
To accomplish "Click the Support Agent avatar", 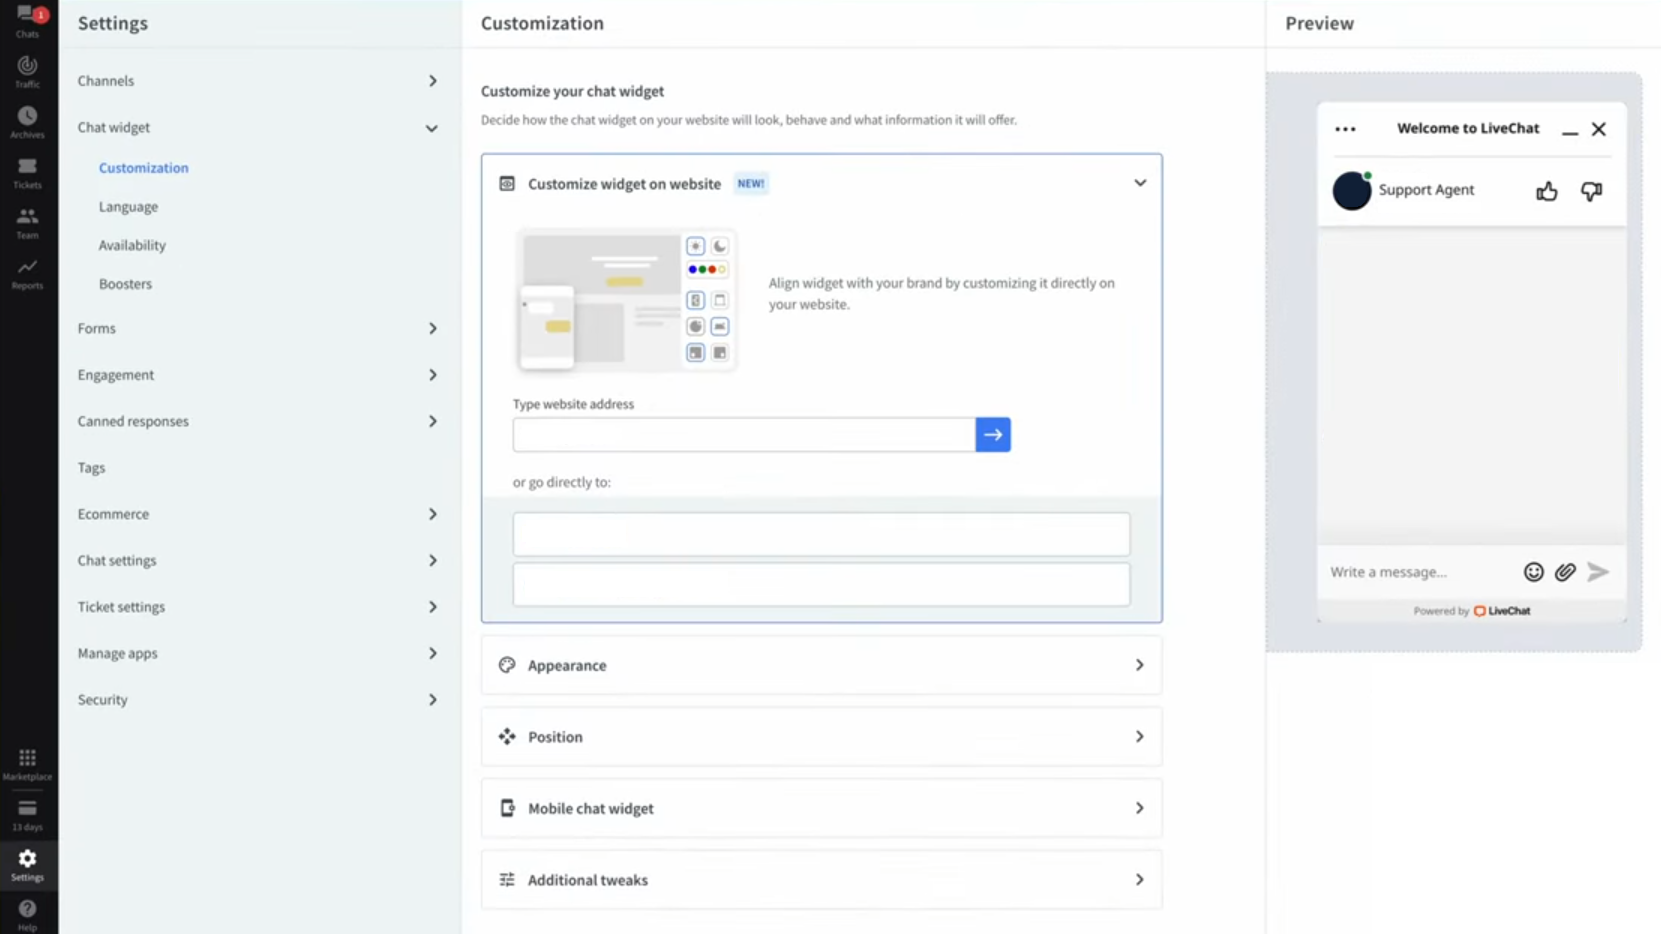I will (x=1352, y=190).
